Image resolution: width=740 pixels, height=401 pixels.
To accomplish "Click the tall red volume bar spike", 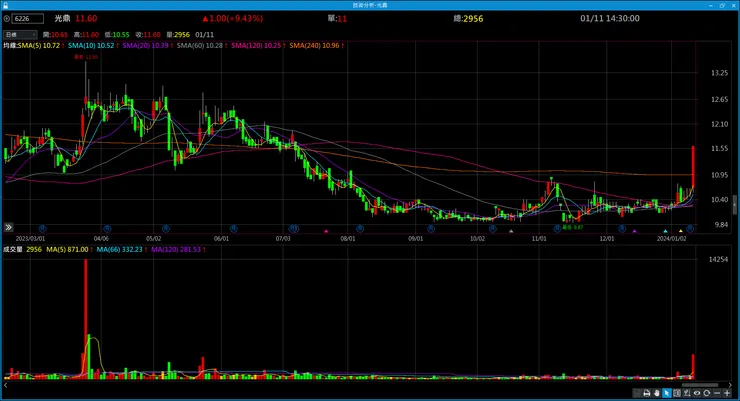I will pyautogui.click(x=86, y=319).
